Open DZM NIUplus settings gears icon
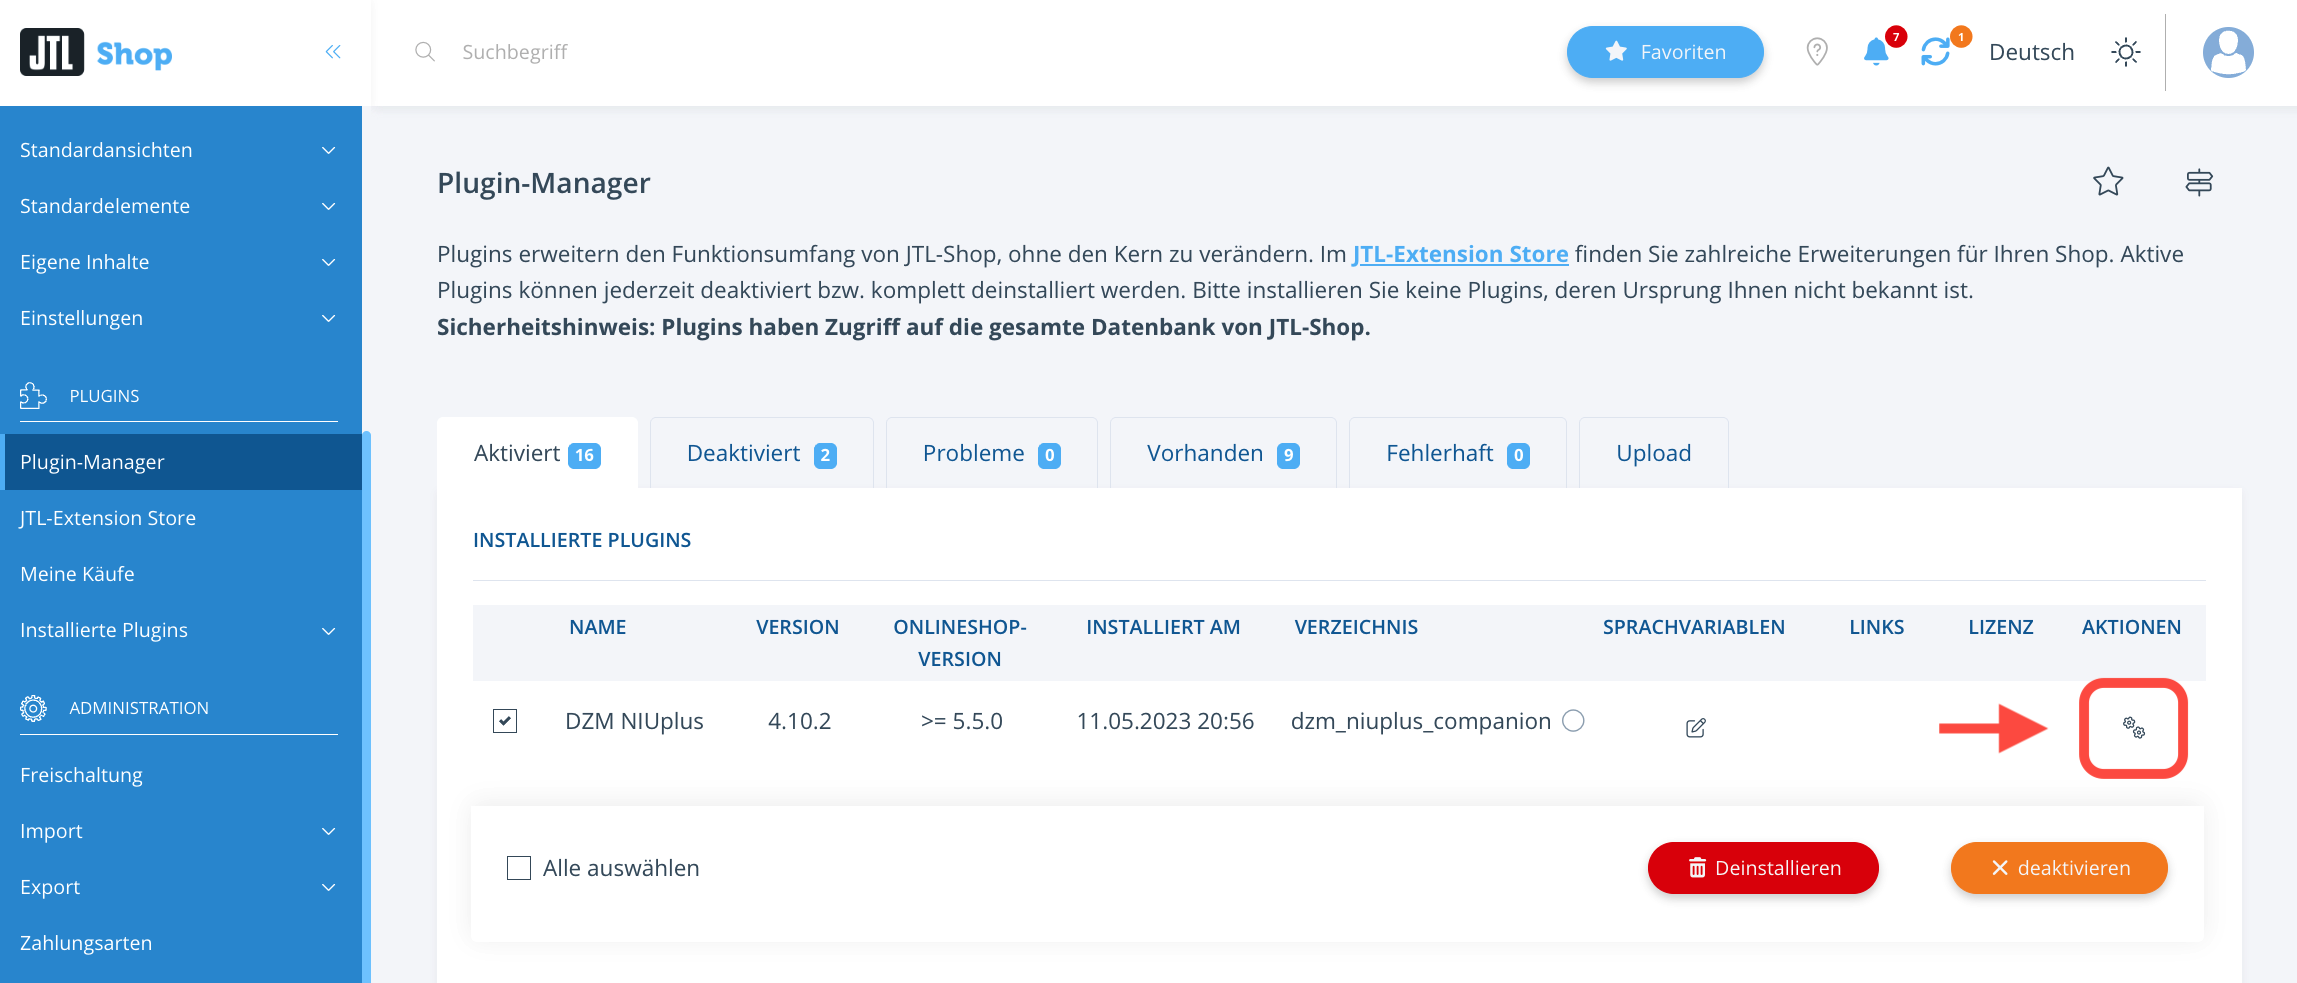Screen dimensions: 2297x983 2134,727
